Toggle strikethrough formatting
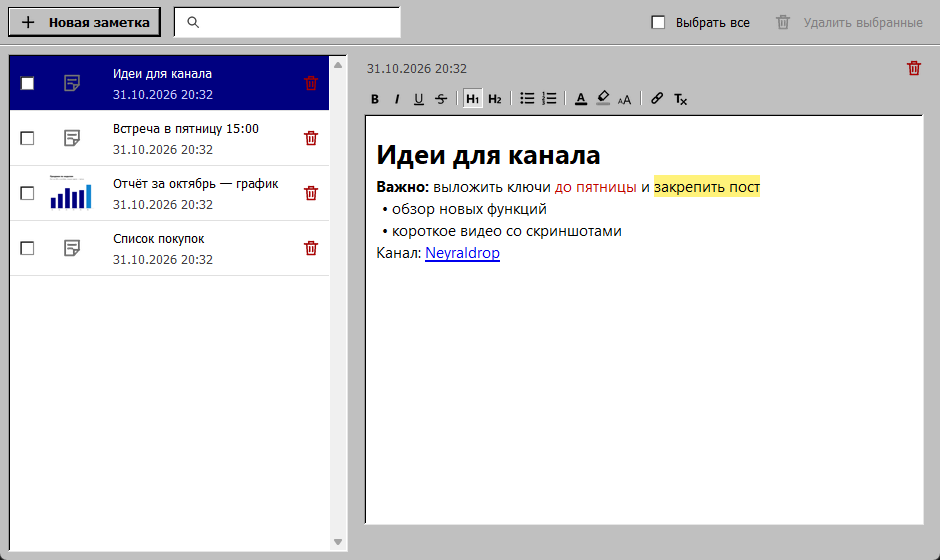This screenshot has width=940, height=560. (441, 99)
